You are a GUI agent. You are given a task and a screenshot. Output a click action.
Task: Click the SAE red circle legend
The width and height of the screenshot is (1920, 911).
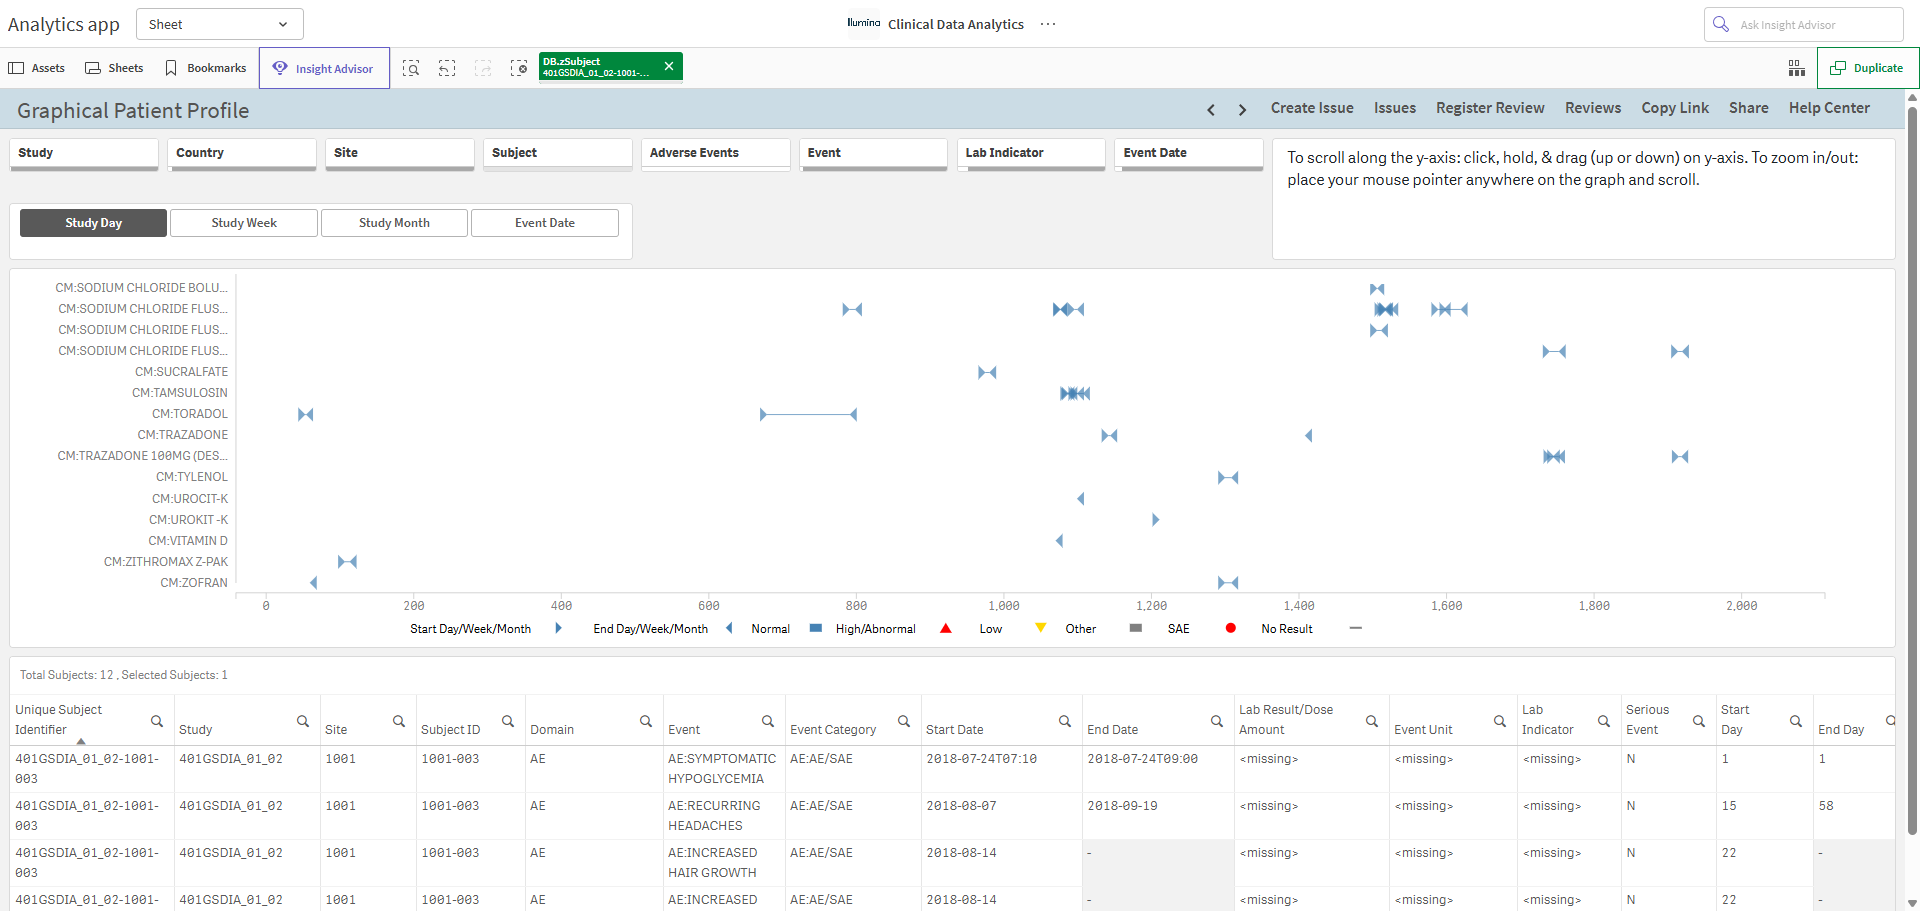[1231, 628]
